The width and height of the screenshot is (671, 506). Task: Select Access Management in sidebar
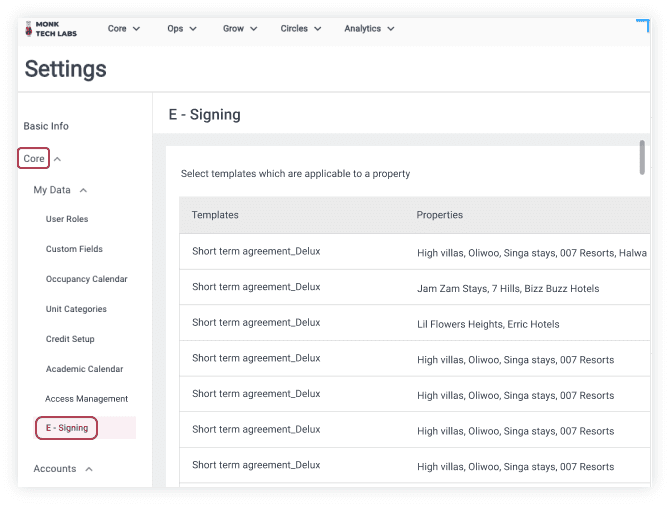pyautogui.click(x=86, y=399)
